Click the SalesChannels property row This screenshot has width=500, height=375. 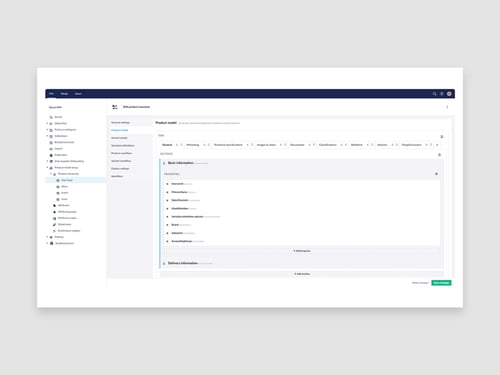point(302,200)
